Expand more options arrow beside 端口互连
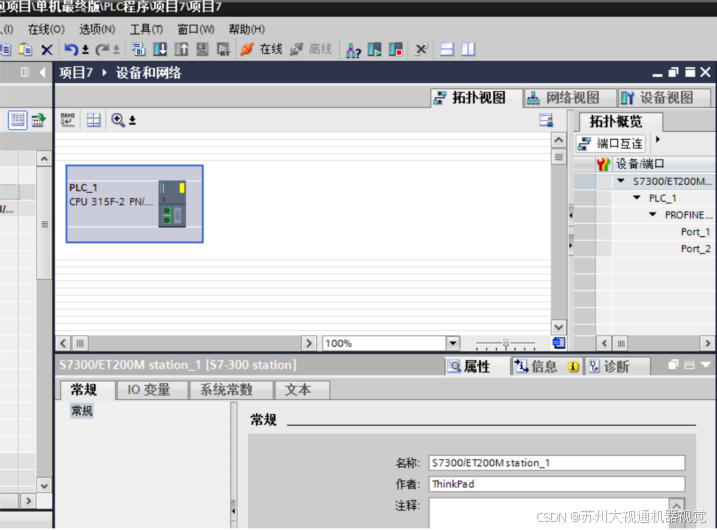 pos(658,139)
